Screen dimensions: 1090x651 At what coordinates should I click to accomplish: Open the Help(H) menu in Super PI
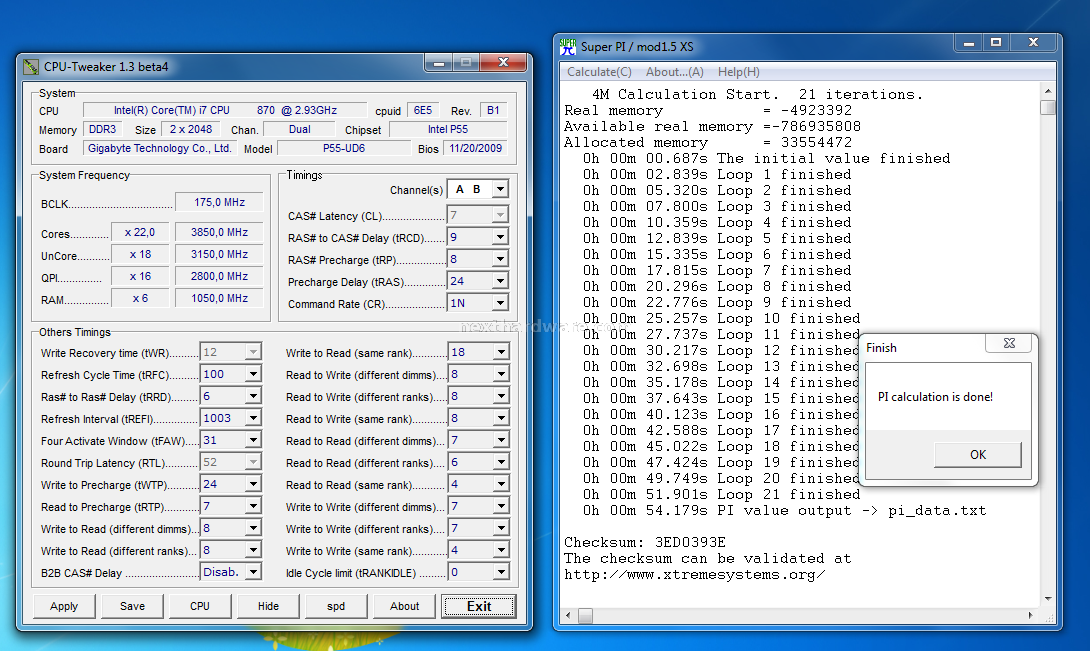tap(738, 72)
